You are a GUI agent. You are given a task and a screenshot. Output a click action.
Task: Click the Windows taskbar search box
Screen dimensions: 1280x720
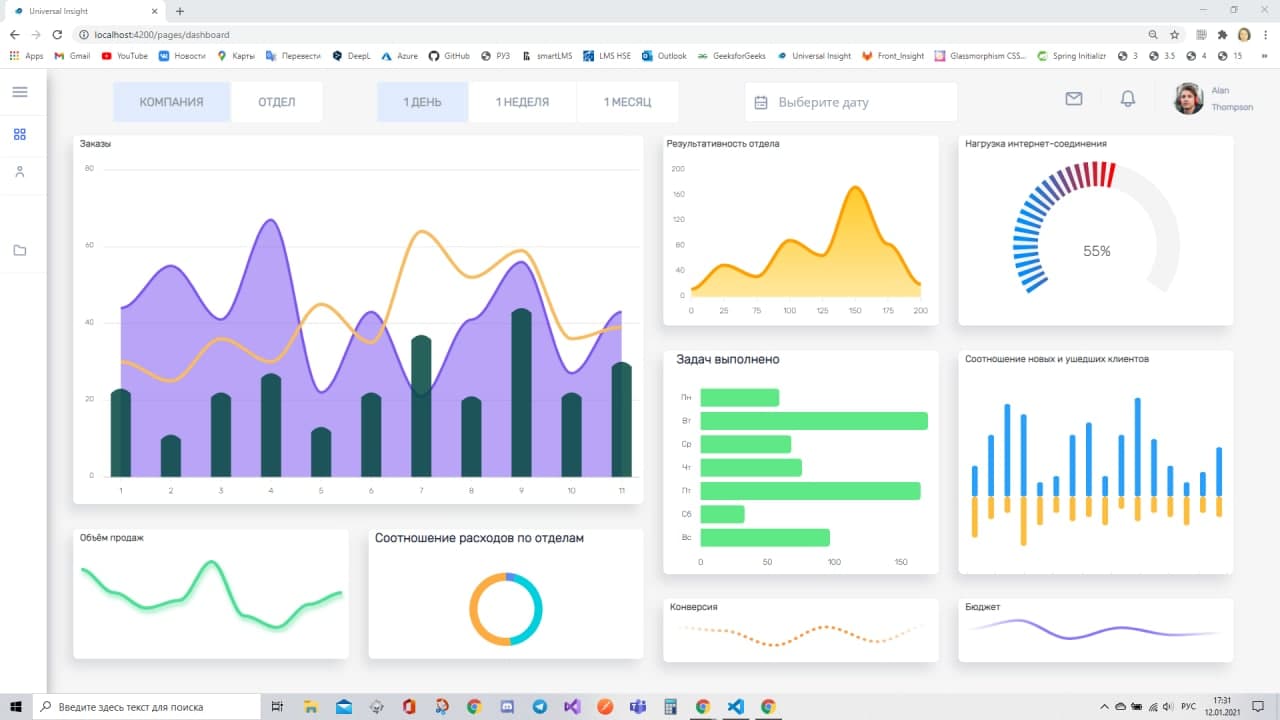point(148,706)
